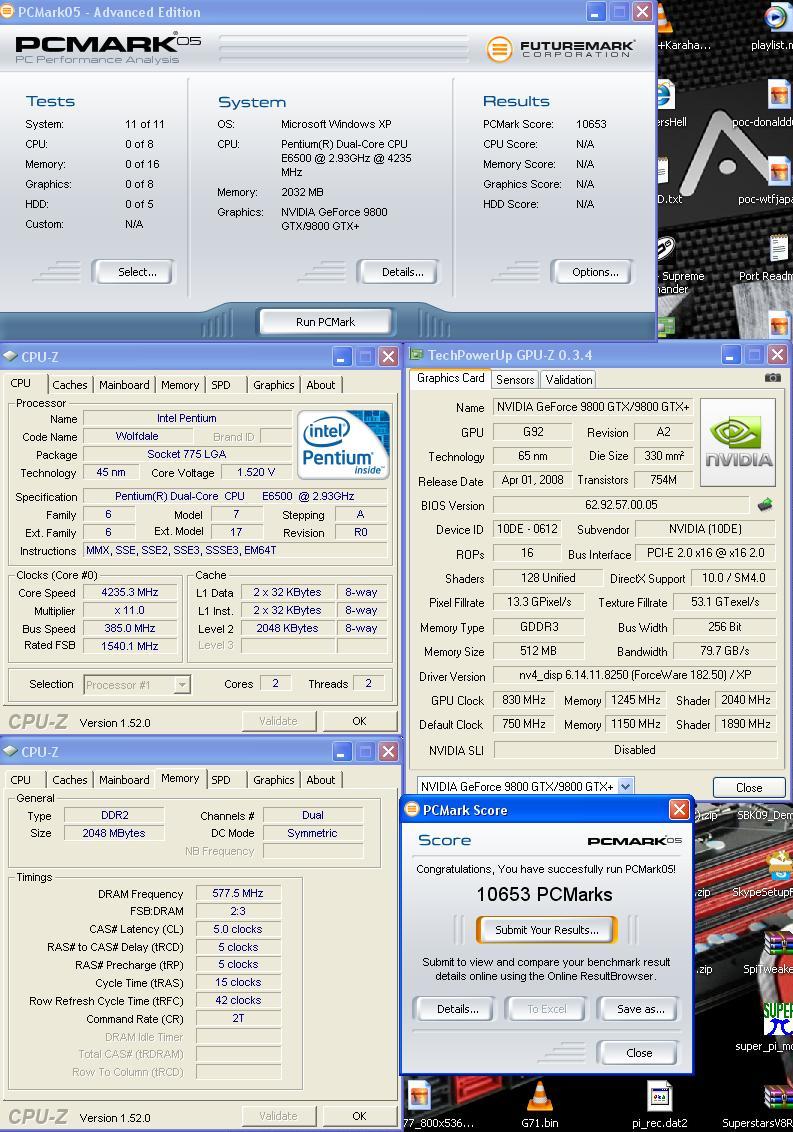
Task: Click the Rated FSB 1540.1 MHz value
Action: (129, 646)
